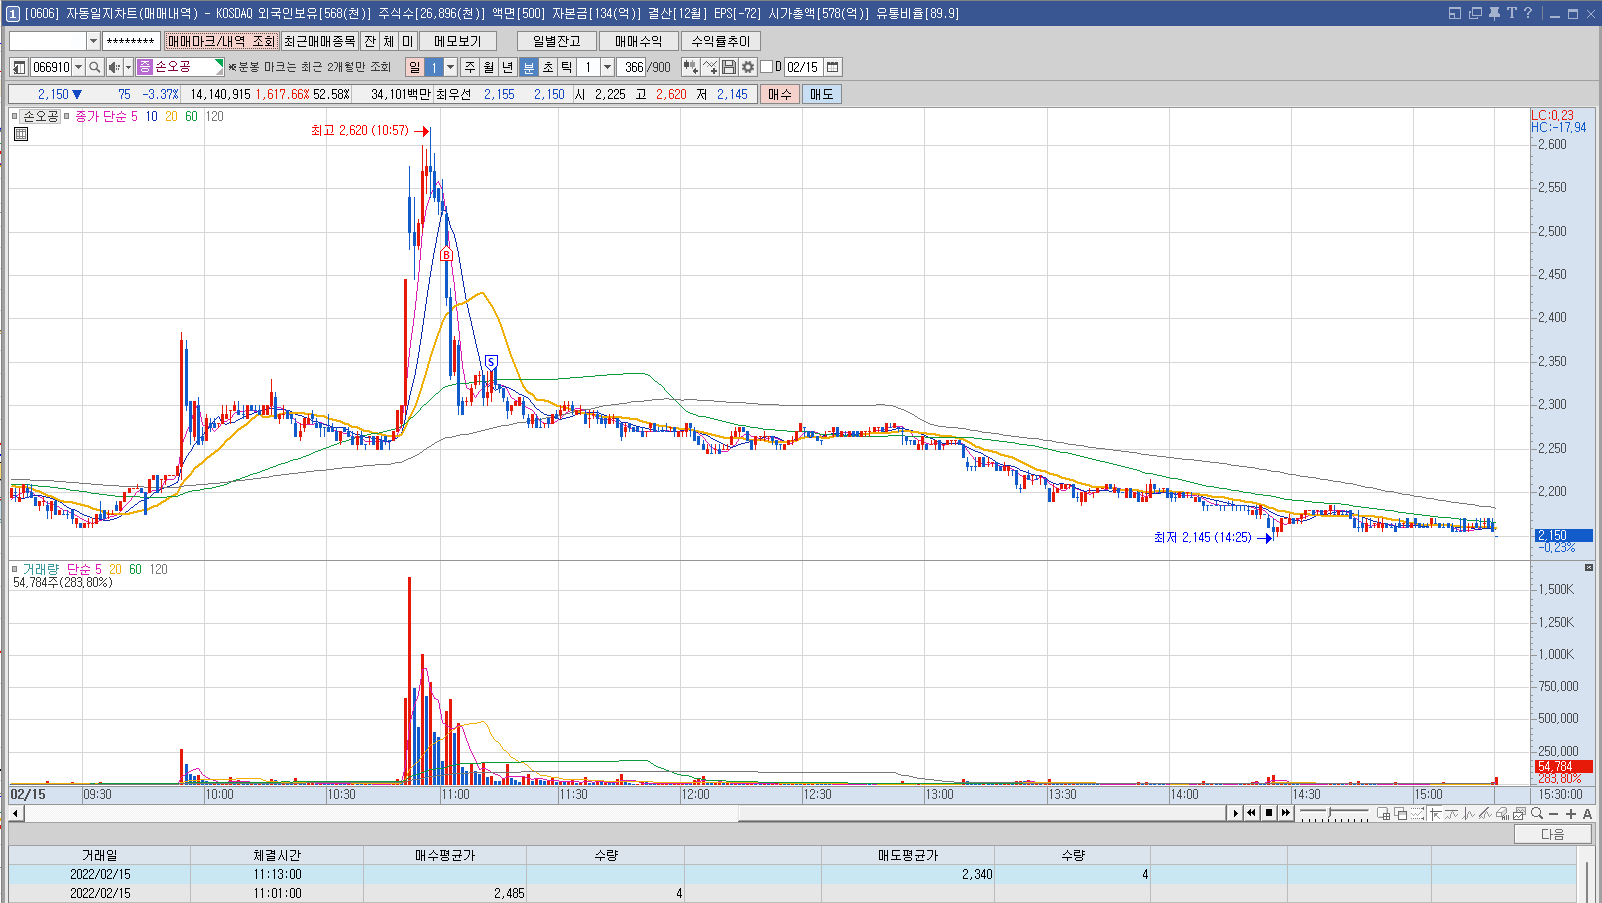
Task: Click the magnifier stock search icon
Action: point(95,67)
